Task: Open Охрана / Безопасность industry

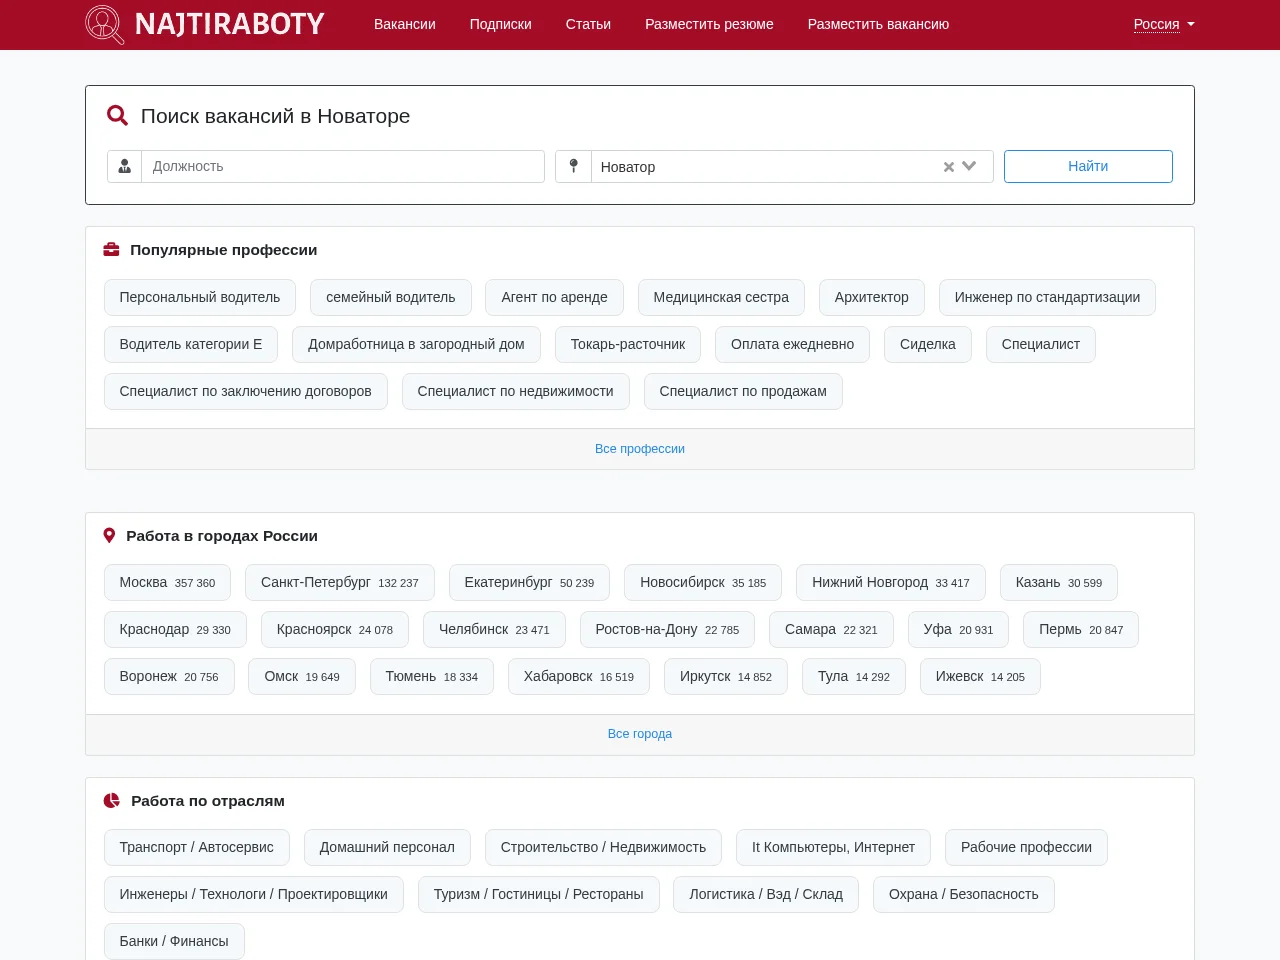Action: coord(964,894)
